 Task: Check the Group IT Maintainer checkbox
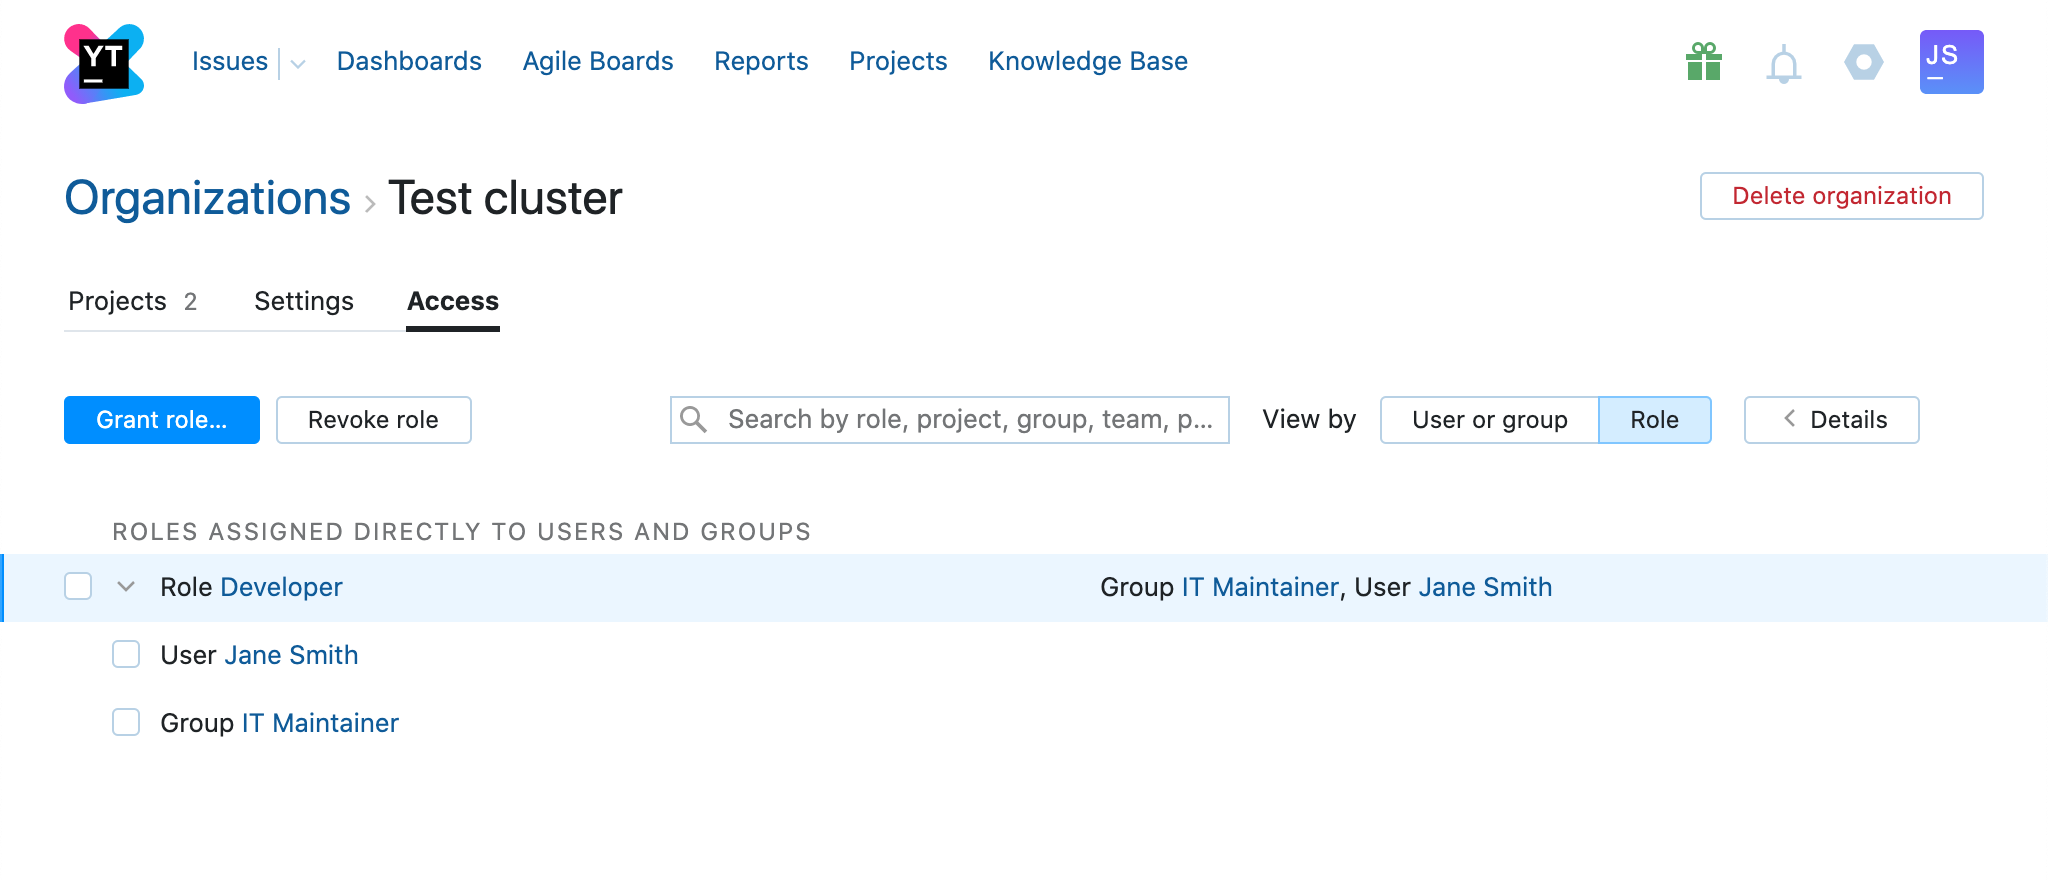[x=126, y=723]
